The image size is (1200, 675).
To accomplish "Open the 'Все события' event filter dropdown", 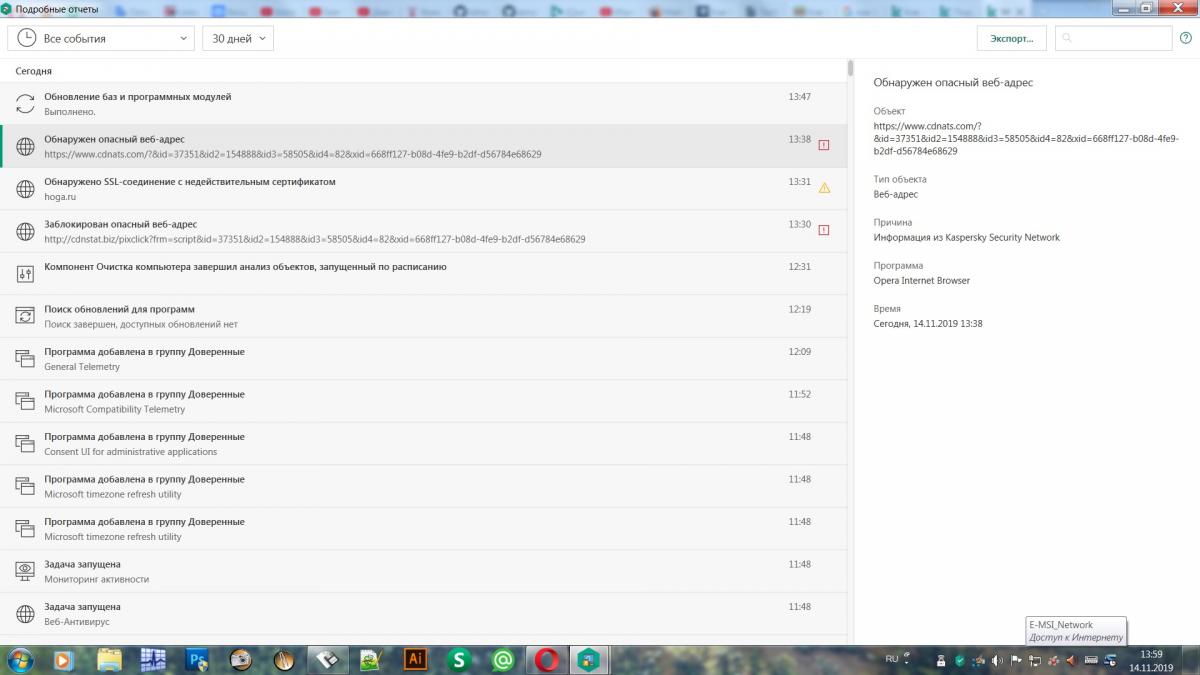I will (x=101, y=38).
